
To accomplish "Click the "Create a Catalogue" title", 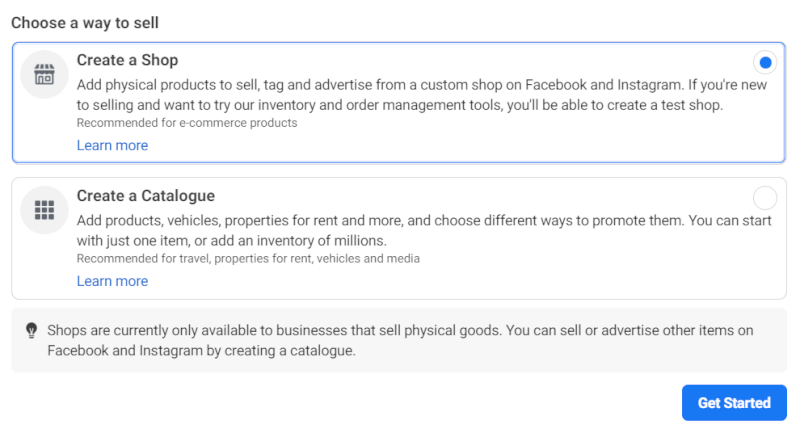I will (146, 196).
